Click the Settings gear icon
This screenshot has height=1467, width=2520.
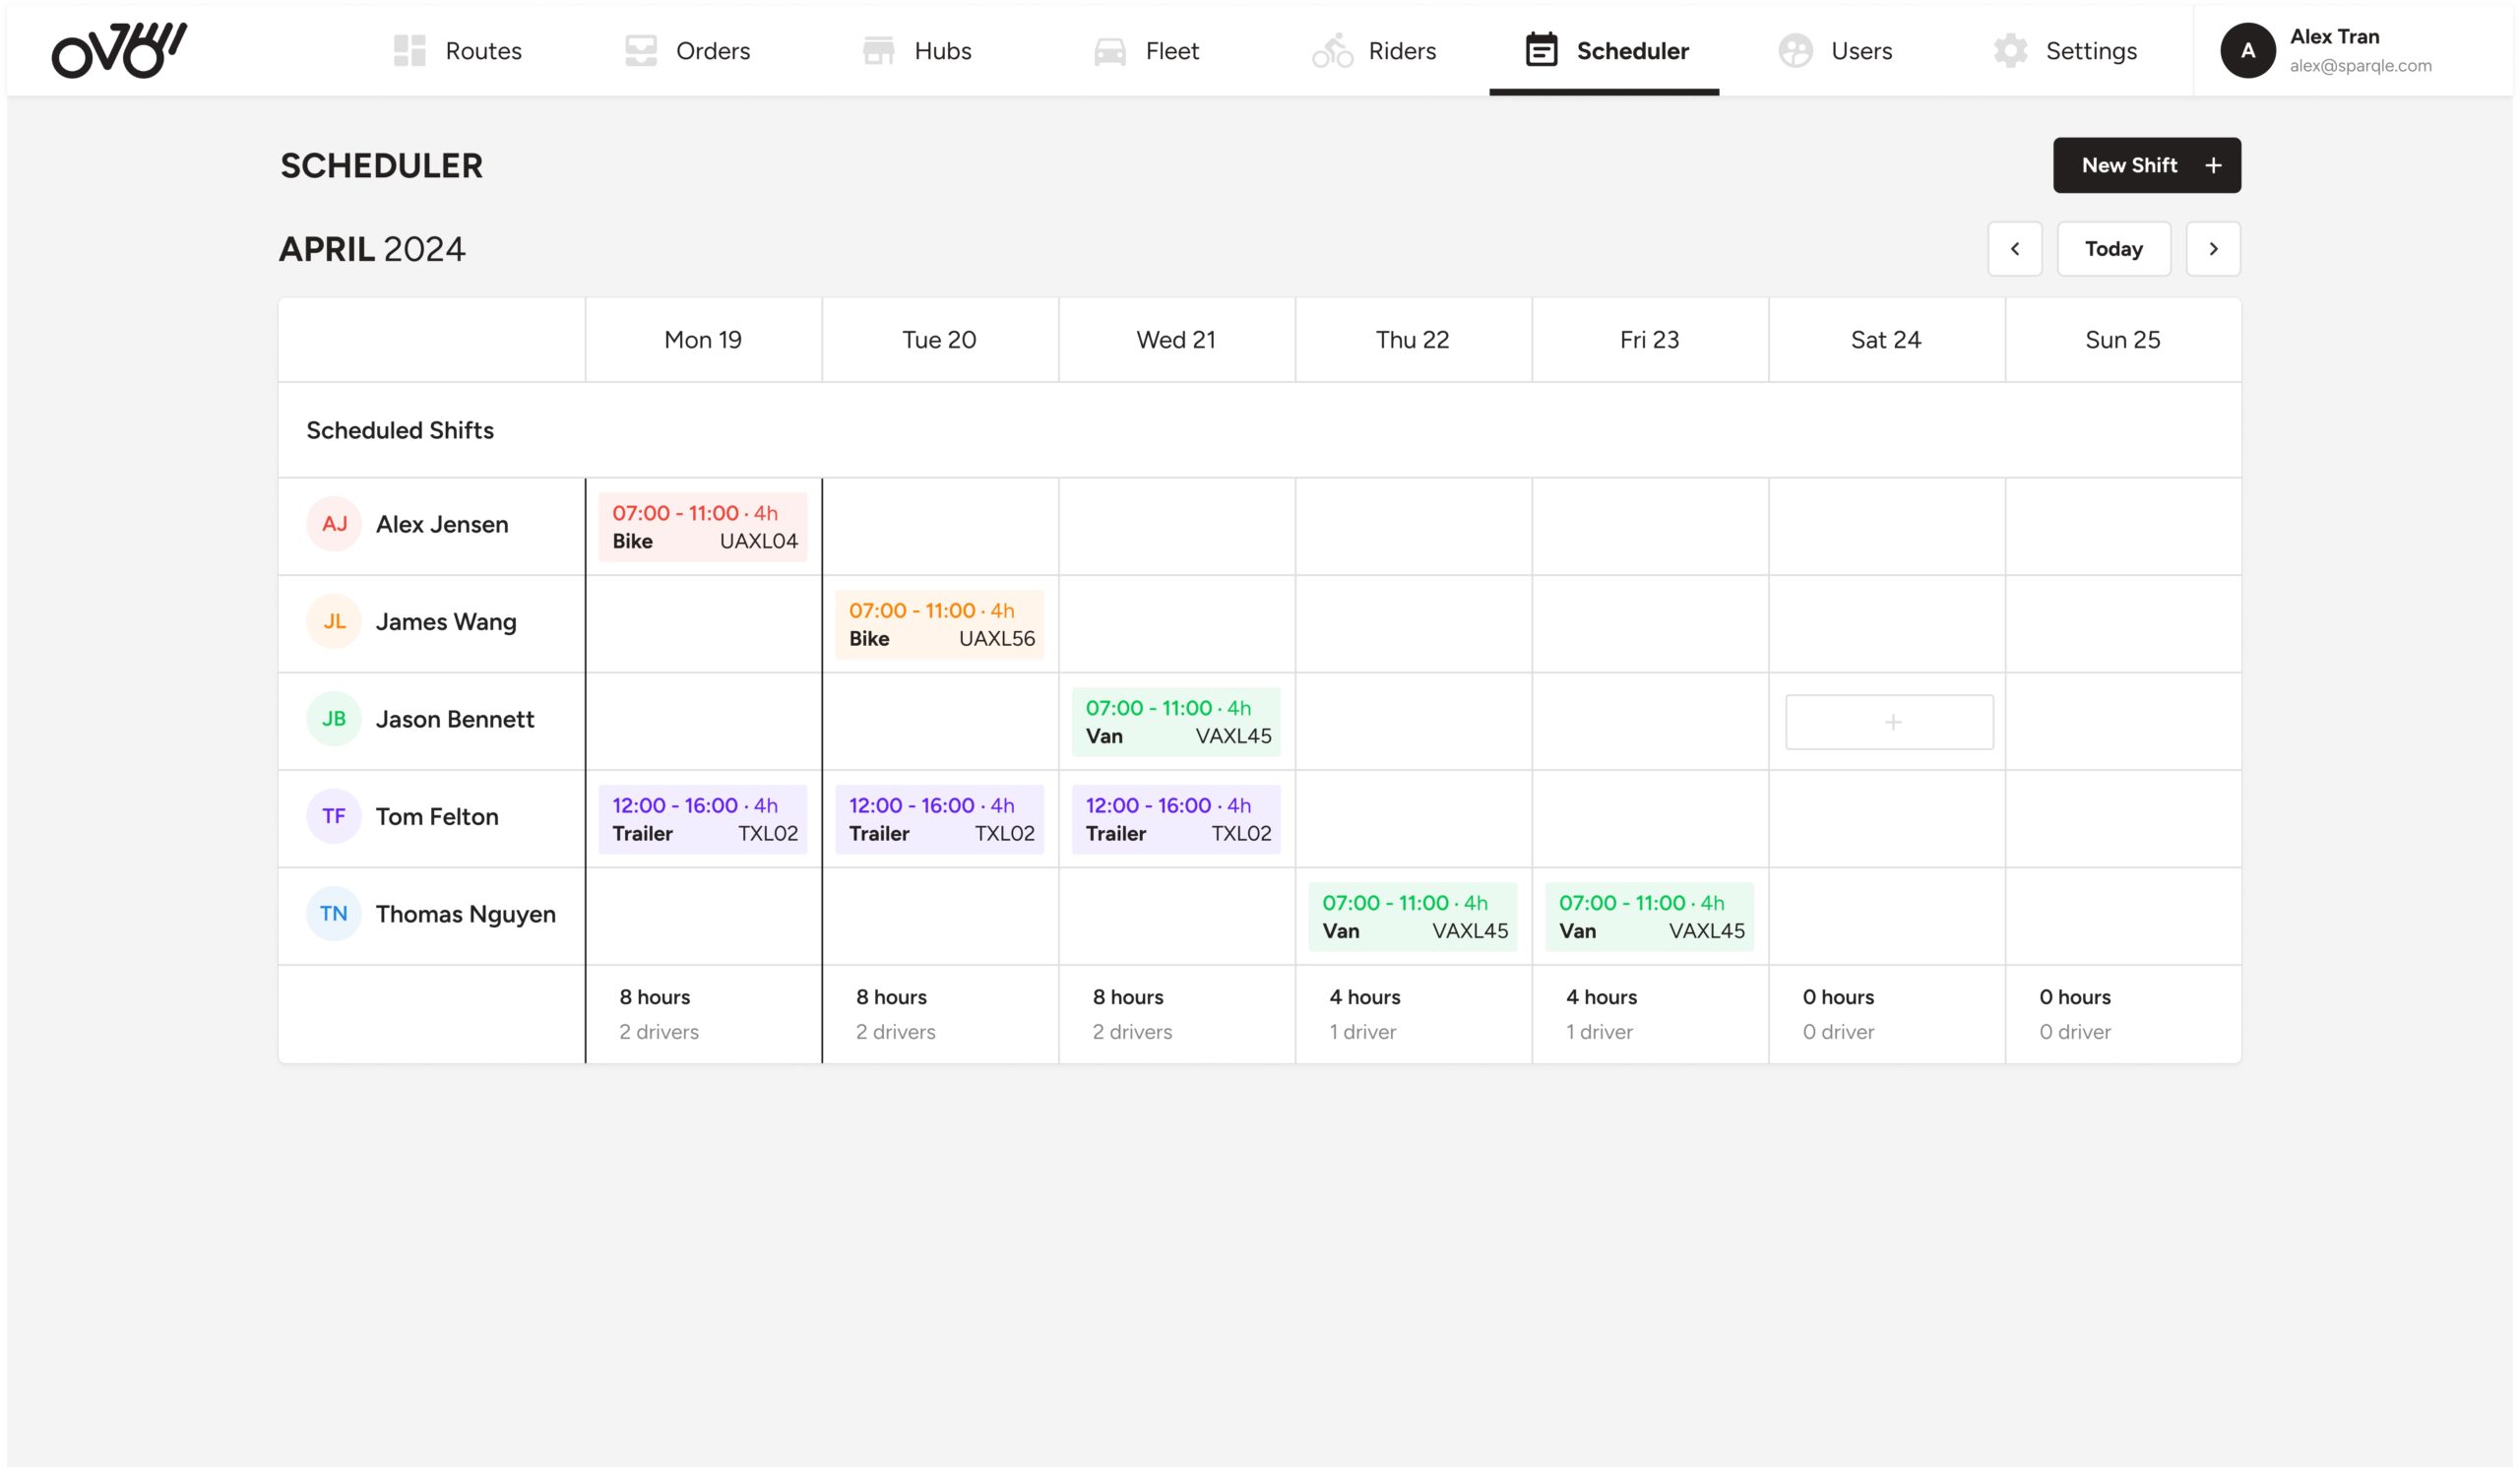pos(2010,50)
